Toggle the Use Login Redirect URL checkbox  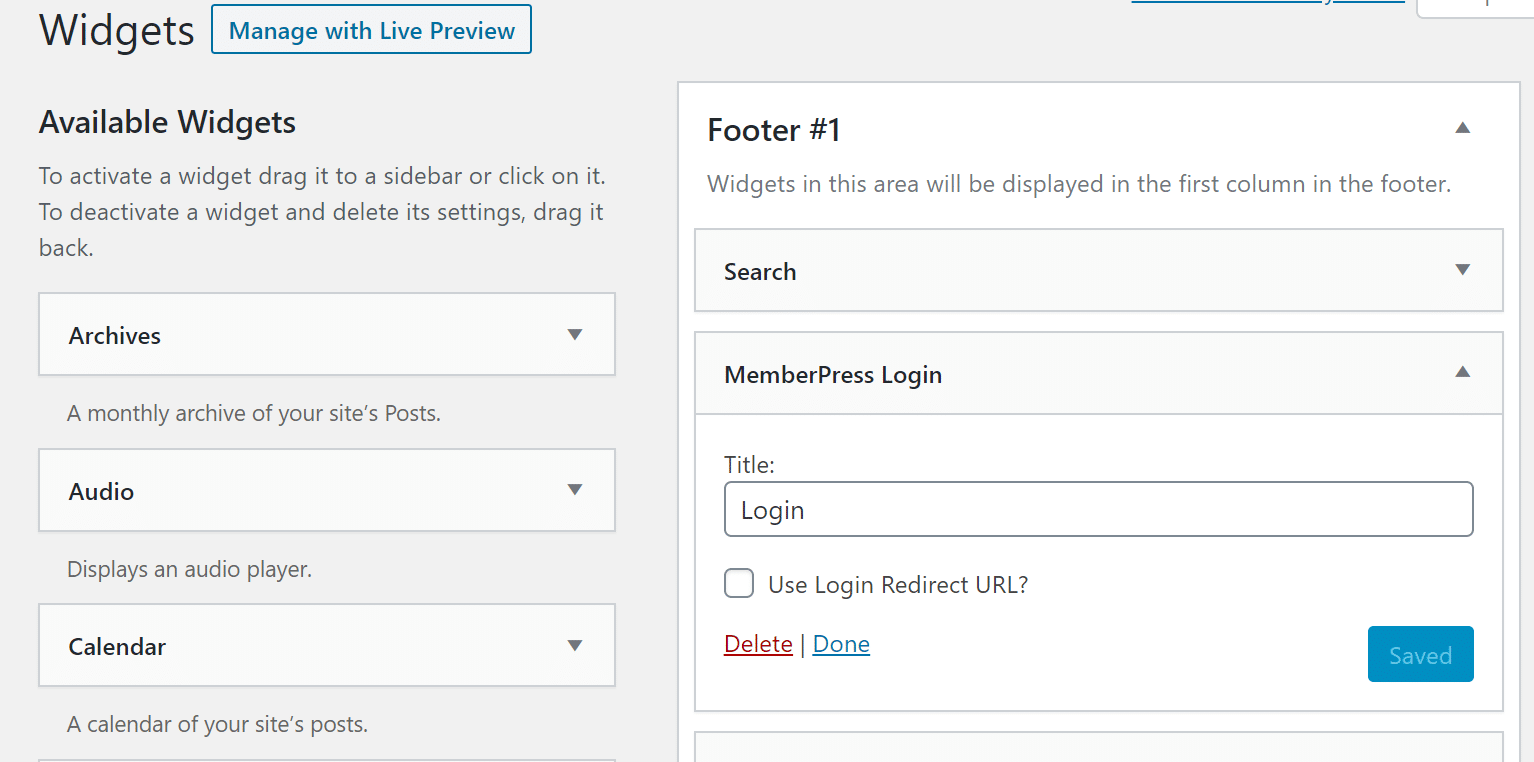click(x=739, y=583)
